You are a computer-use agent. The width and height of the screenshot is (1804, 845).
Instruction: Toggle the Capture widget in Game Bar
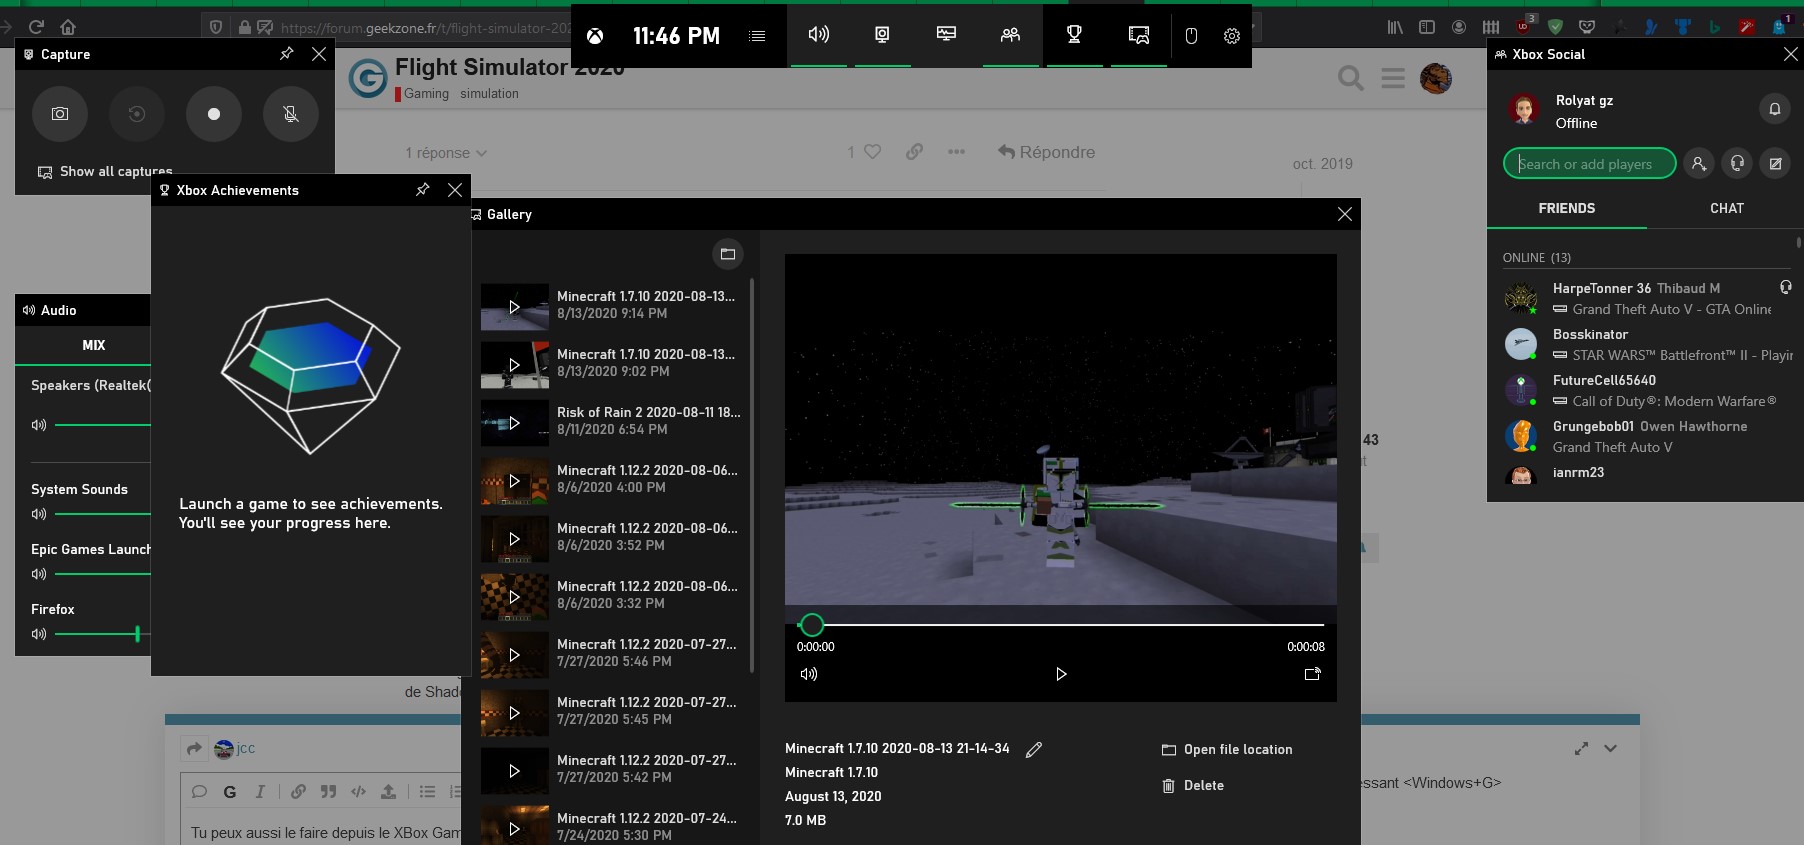[x=882, y=35]
